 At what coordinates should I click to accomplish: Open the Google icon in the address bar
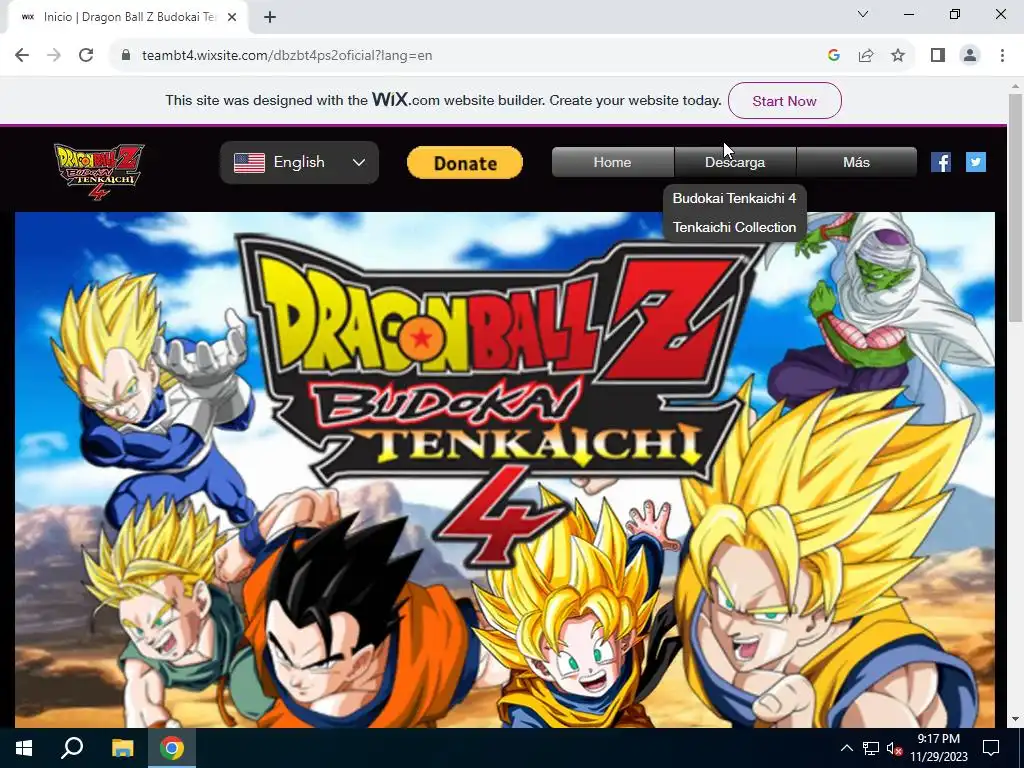point(833,56)
